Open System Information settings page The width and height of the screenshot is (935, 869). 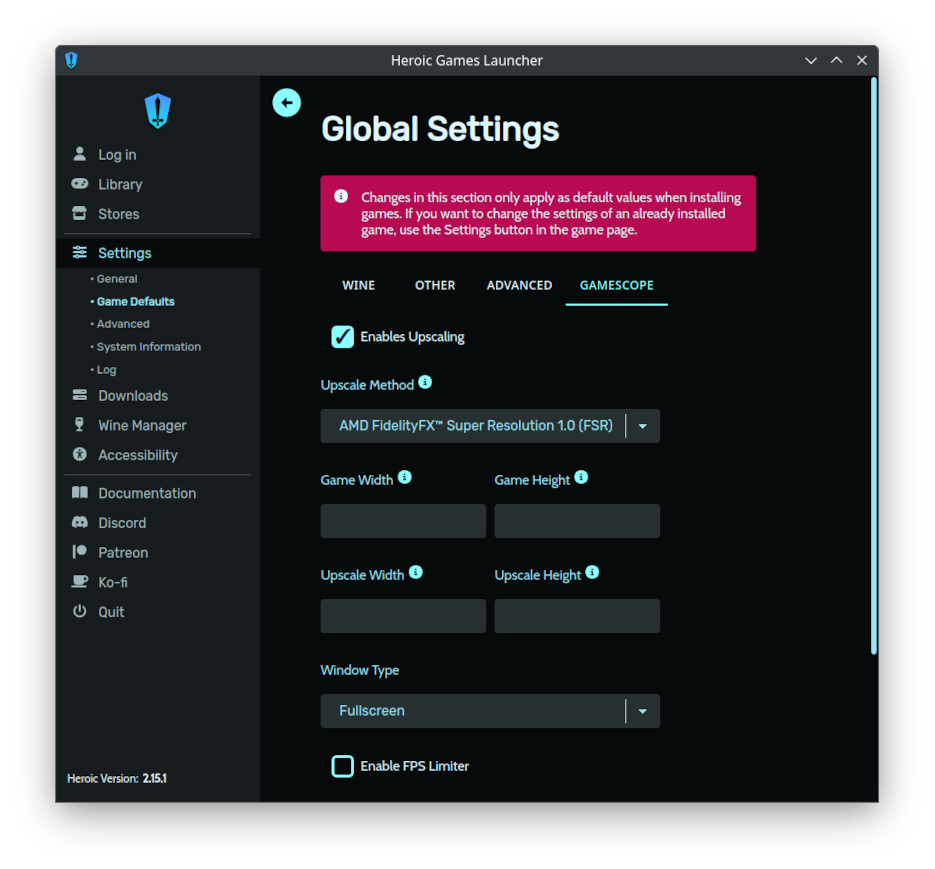tap(148, 347)
